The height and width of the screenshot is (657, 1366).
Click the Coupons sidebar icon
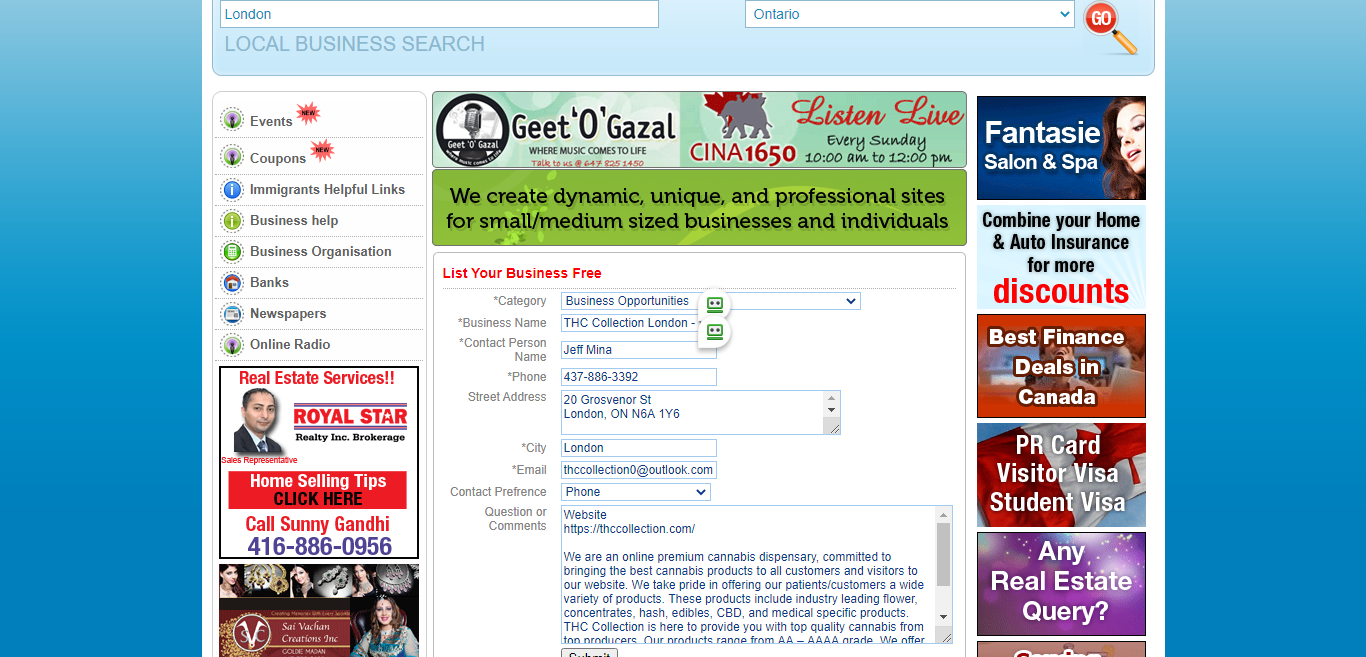(232, 157)
